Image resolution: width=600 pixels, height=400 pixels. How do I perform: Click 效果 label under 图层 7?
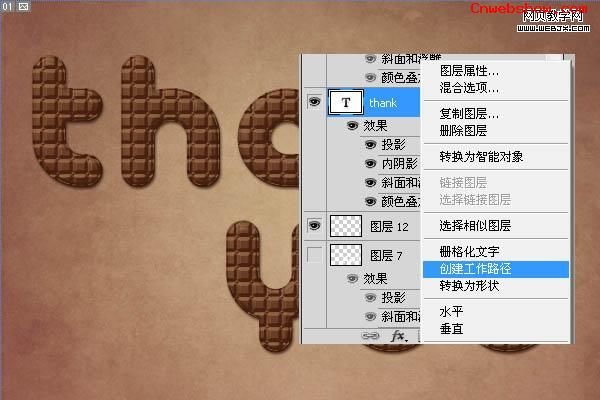point(375,278)
